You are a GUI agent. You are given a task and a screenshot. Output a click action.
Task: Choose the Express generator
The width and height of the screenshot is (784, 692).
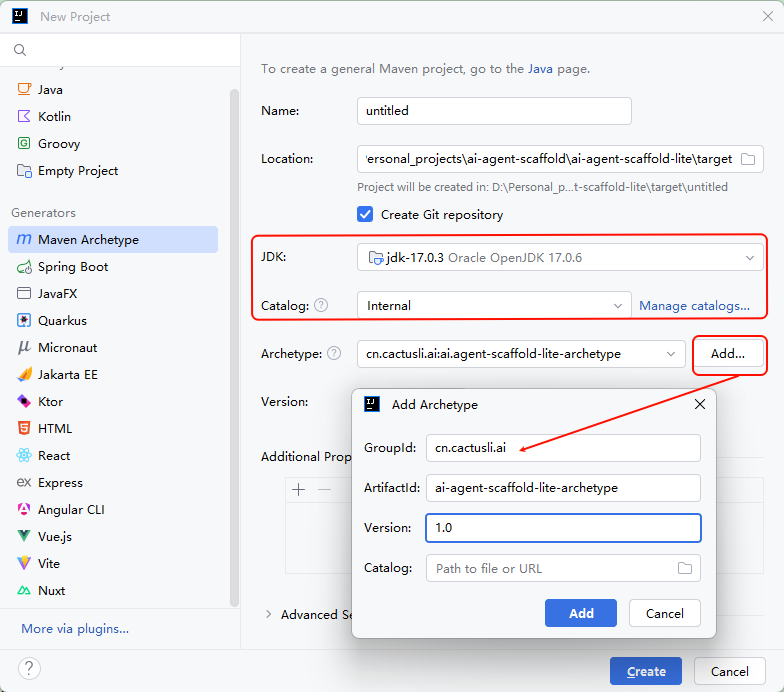[113, 482]
